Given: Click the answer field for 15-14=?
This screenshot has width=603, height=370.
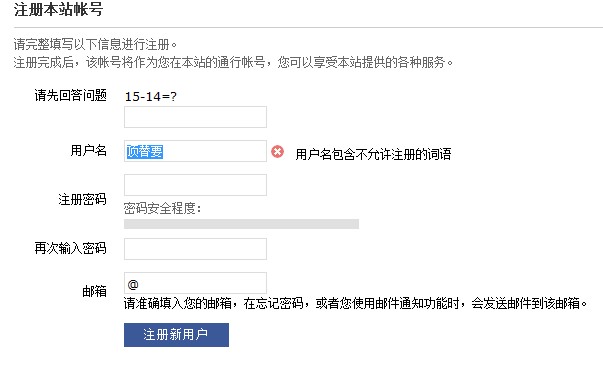Looking at the screenshot, I should tap(195, 117).
